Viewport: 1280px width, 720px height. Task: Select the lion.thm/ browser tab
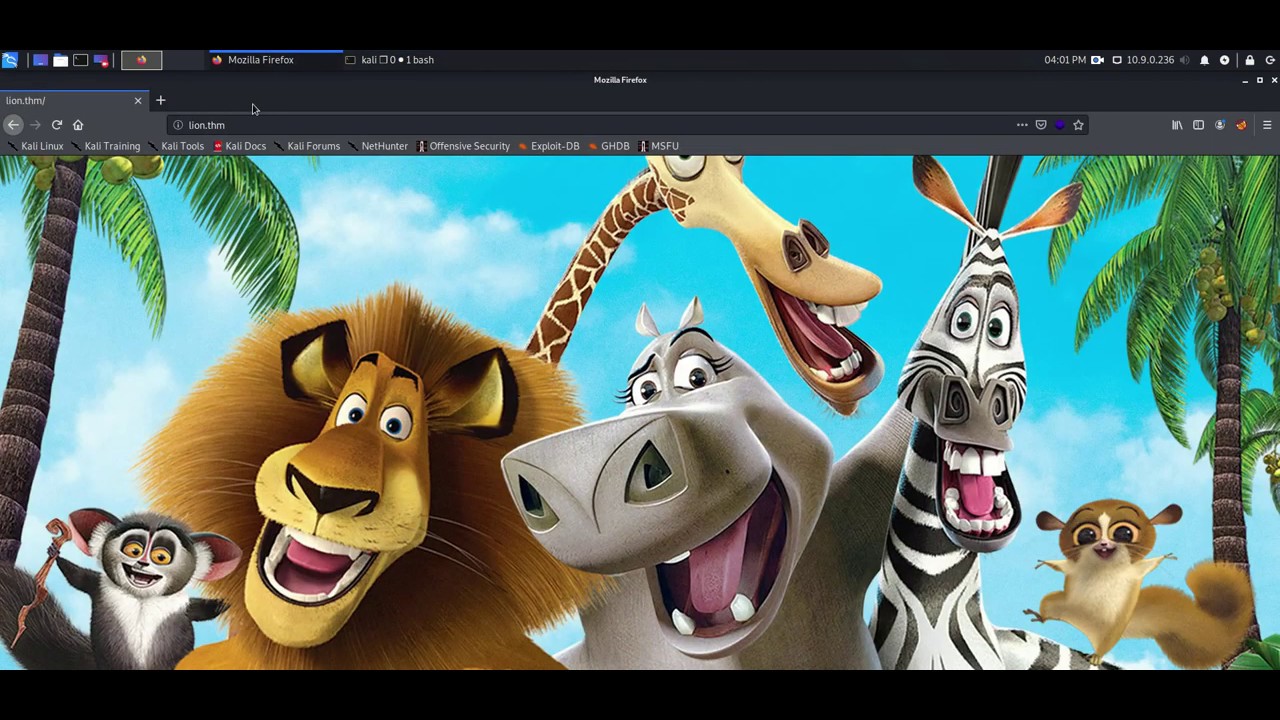(x=74, y=100)
